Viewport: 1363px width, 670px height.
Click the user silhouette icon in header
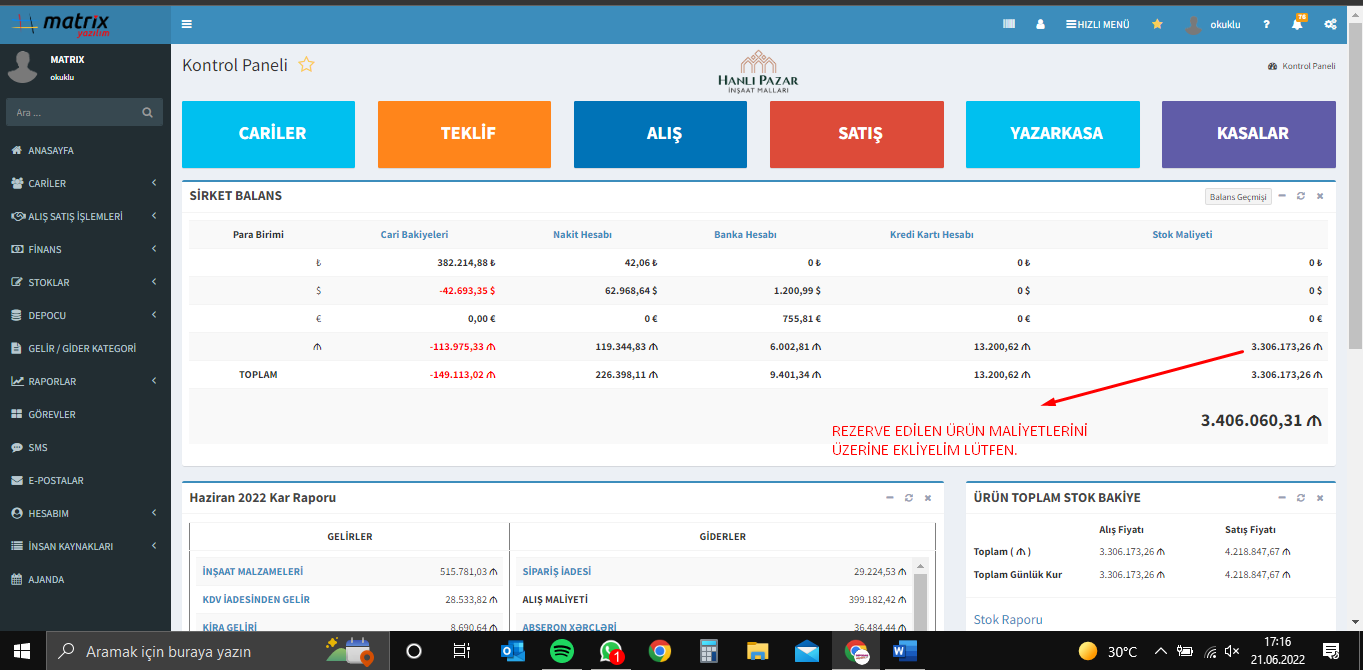pyautogui.click(x=1040, y=24)
